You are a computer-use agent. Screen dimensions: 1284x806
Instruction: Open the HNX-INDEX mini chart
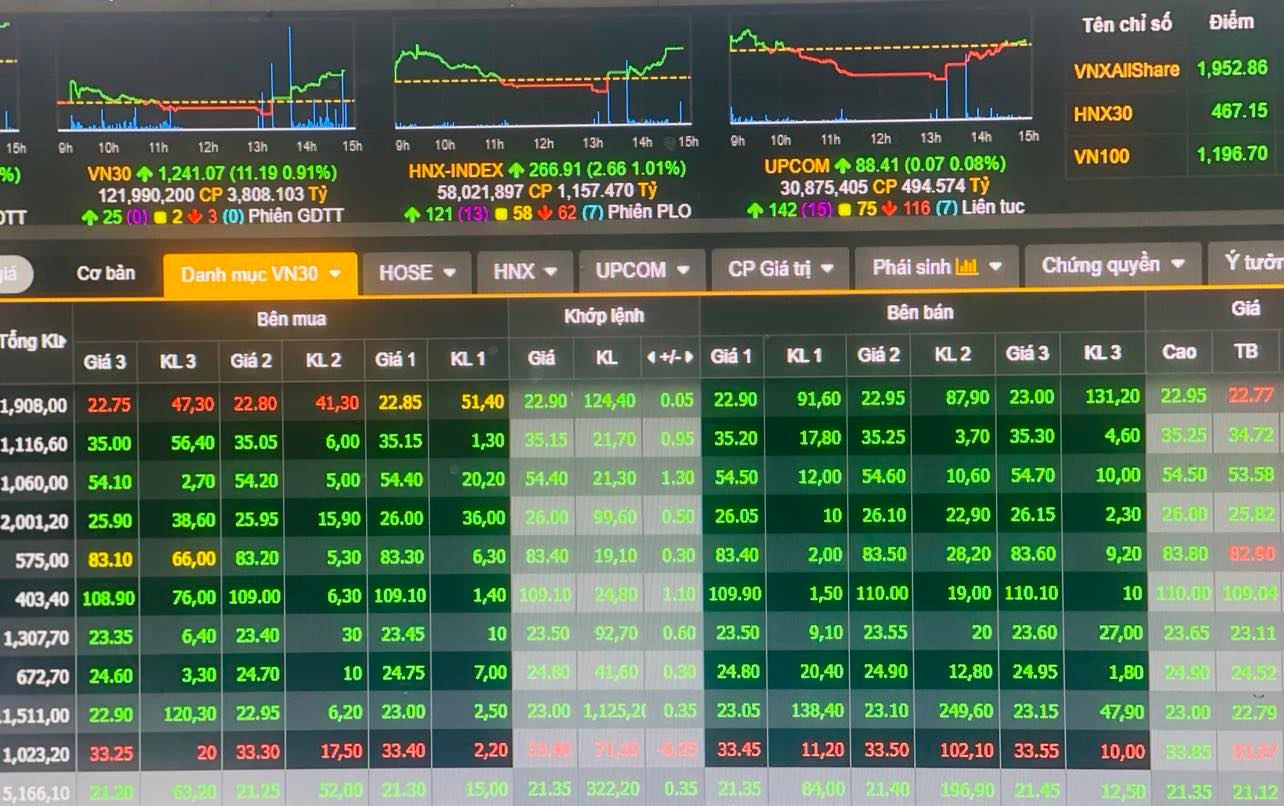[542, 72]
